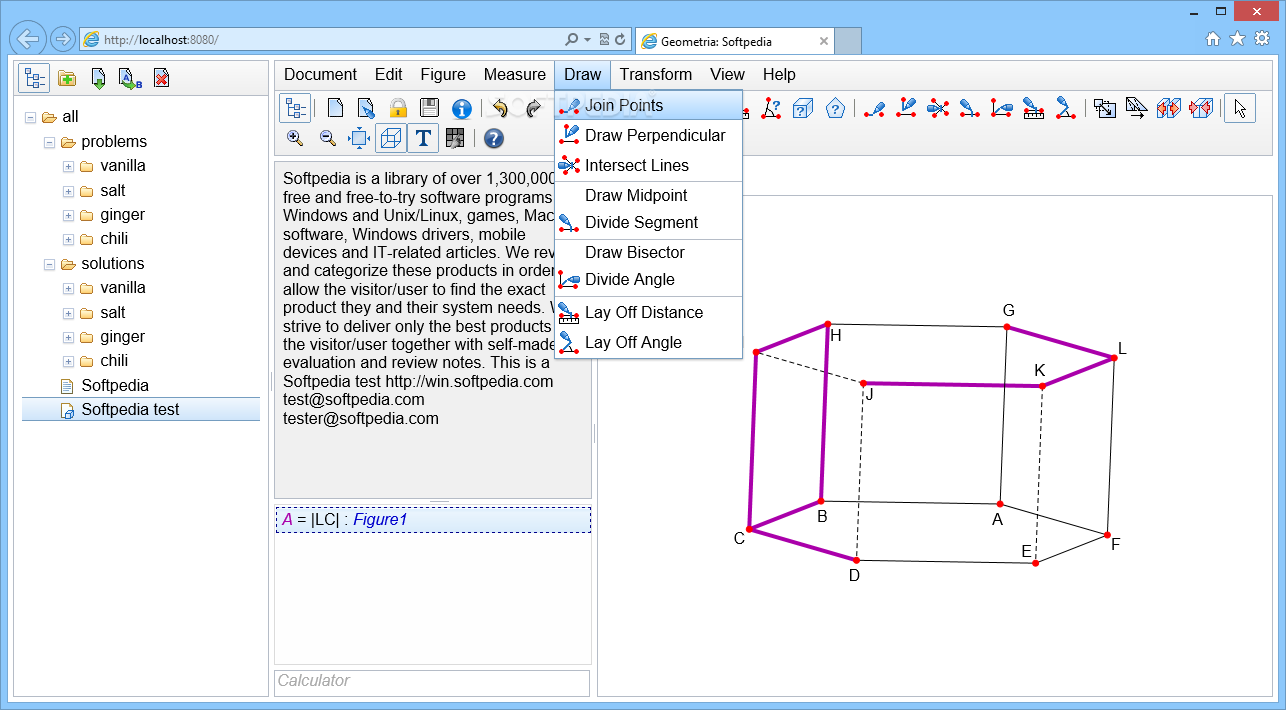Click the Join Points toolbar icon

click(874, 108)
